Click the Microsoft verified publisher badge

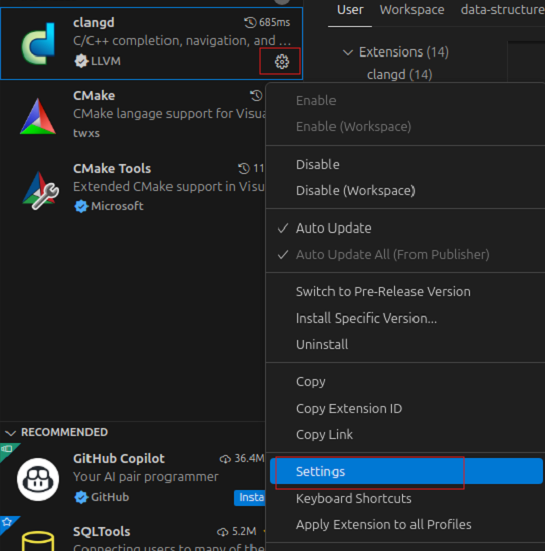[81, 206]
